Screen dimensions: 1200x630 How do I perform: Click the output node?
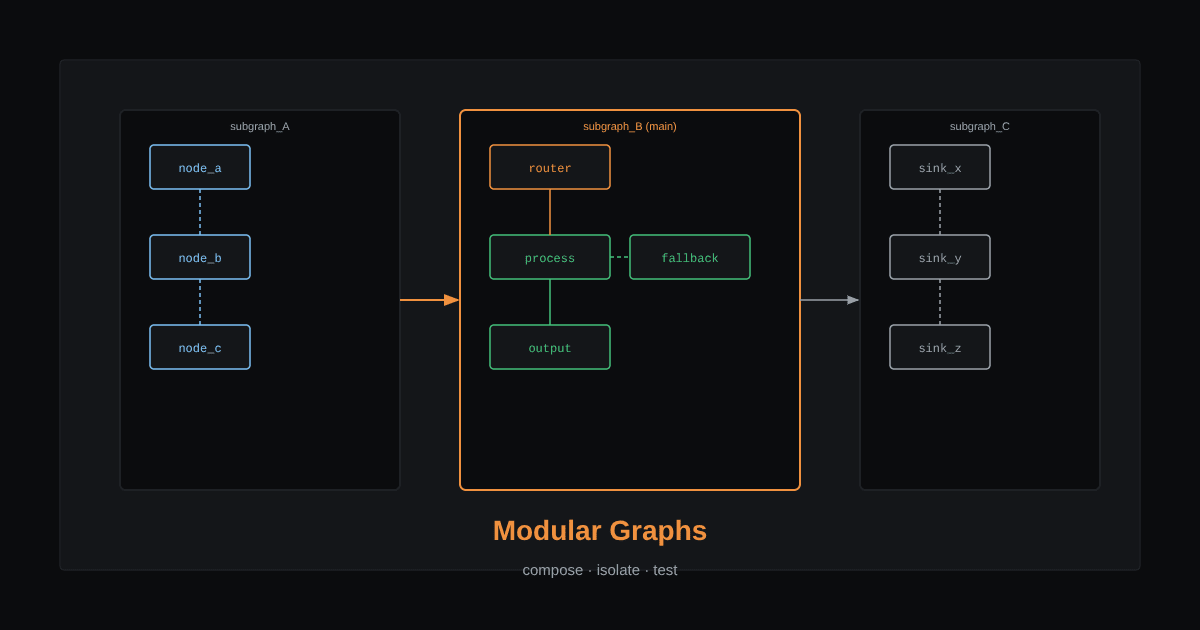[550, 347]
